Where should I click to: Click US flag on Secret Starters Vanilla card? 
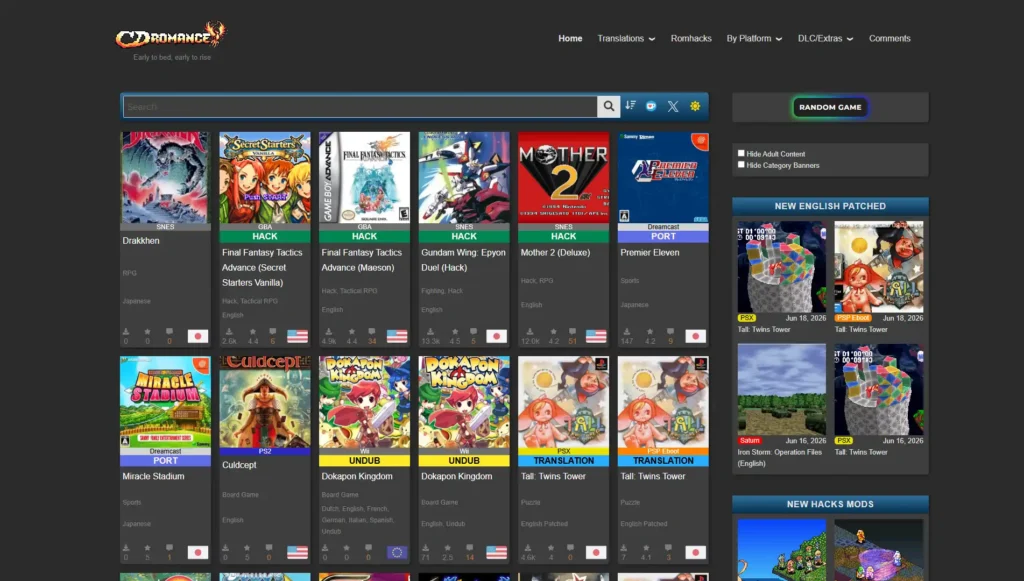point(297,336)
